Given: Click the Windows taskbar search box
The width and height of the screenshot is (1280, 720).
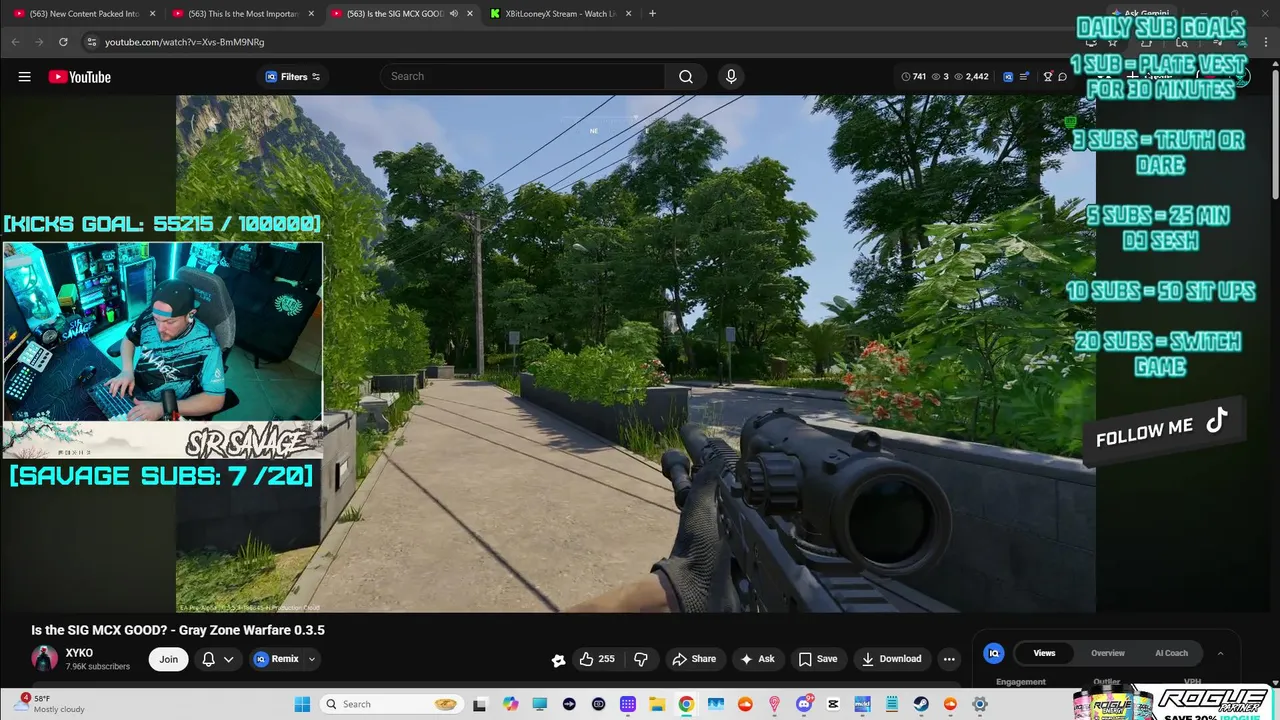Looking at the screenshot, I should (x=392, y=704).
